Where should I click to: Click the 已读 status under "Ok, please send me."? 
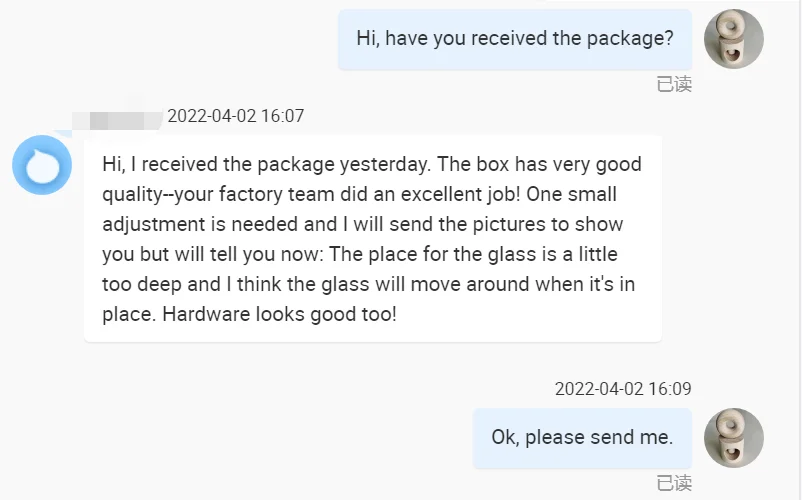pos(674,484)
